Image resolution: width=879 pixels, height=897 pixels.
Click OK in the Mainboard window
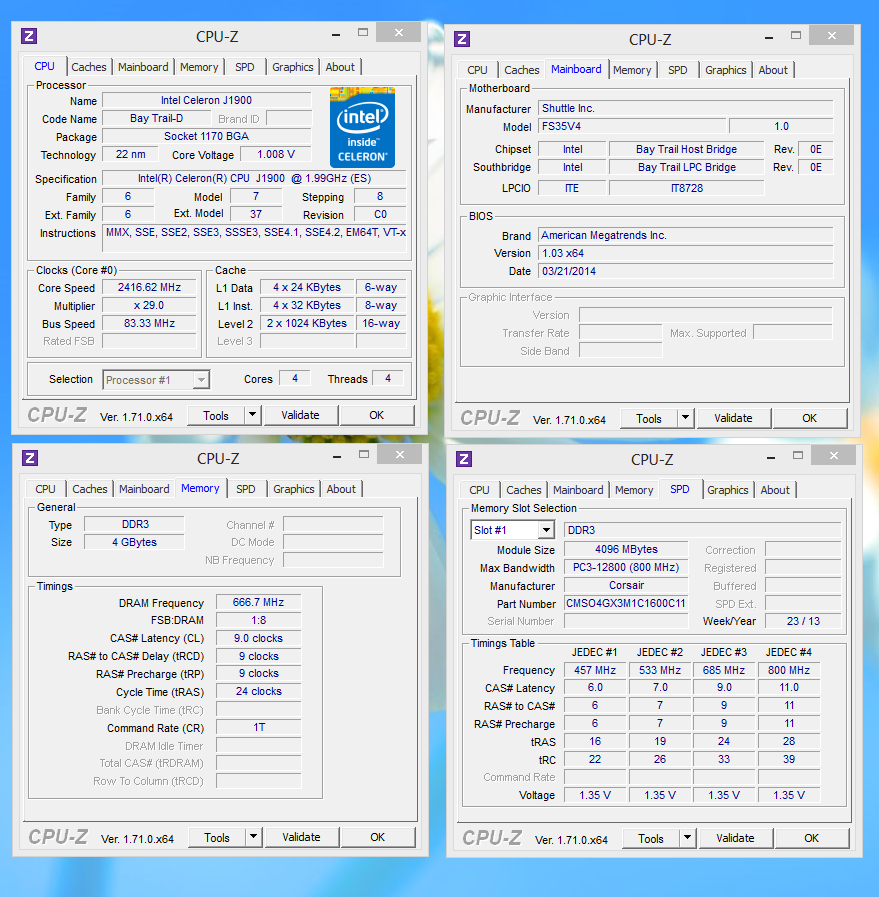coord(809,418)
